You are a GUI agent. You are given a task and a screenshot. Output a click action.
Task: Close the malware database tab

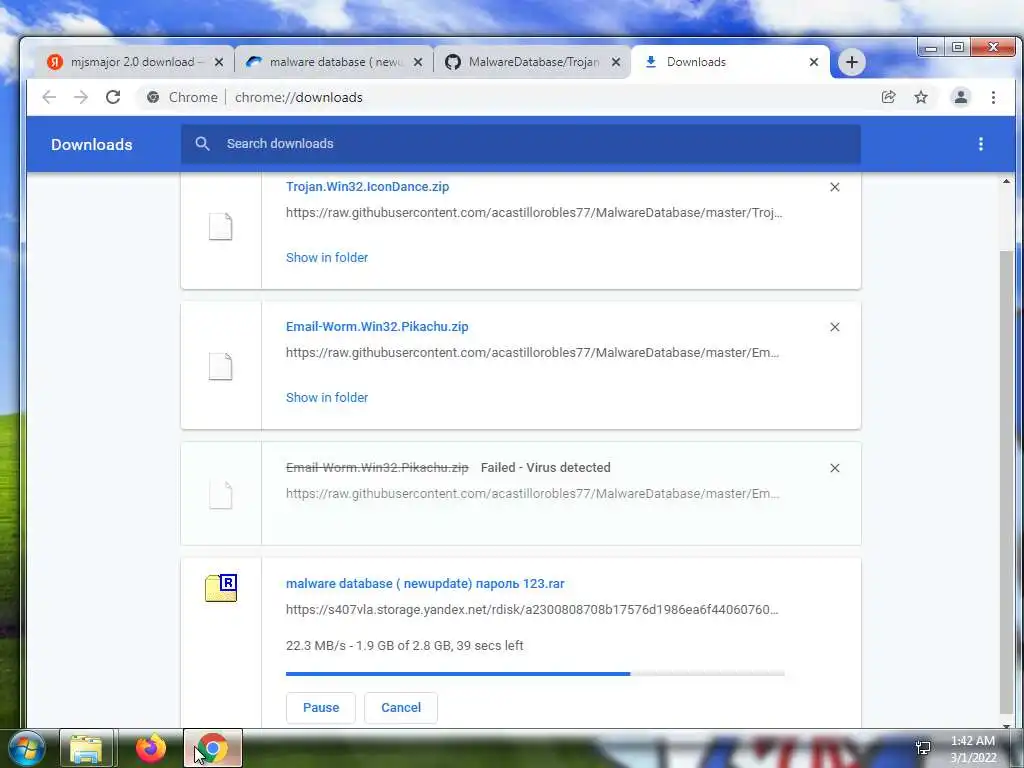[x=418, y=62]
